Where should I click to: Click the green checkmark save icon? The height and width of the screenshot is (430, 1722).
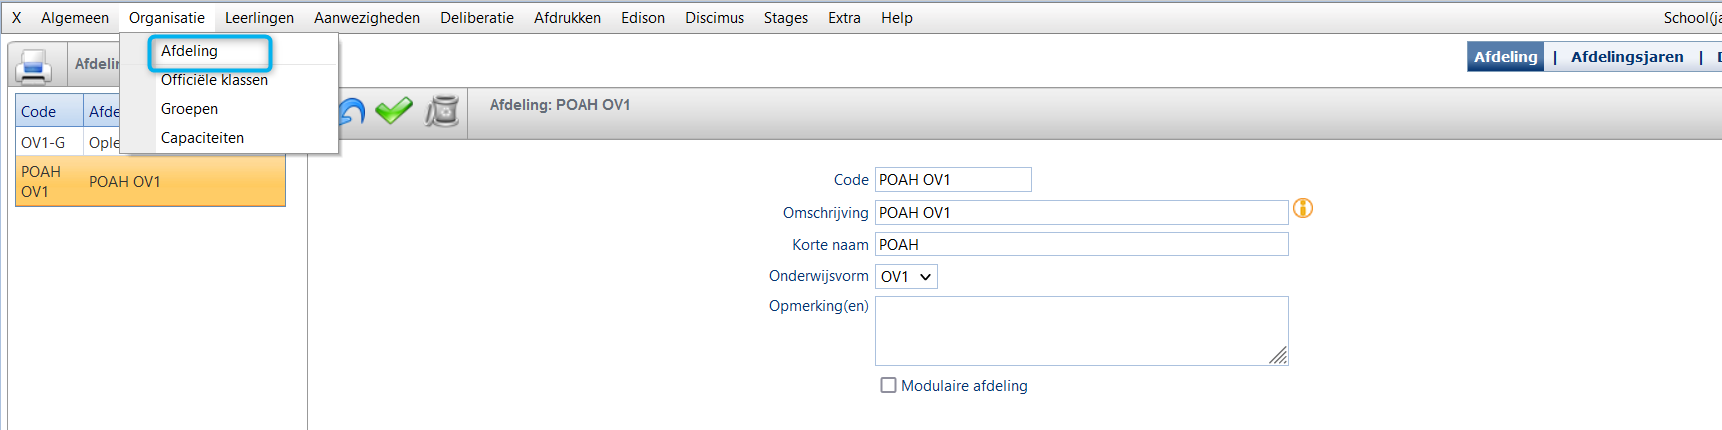(x=394, y=110)
